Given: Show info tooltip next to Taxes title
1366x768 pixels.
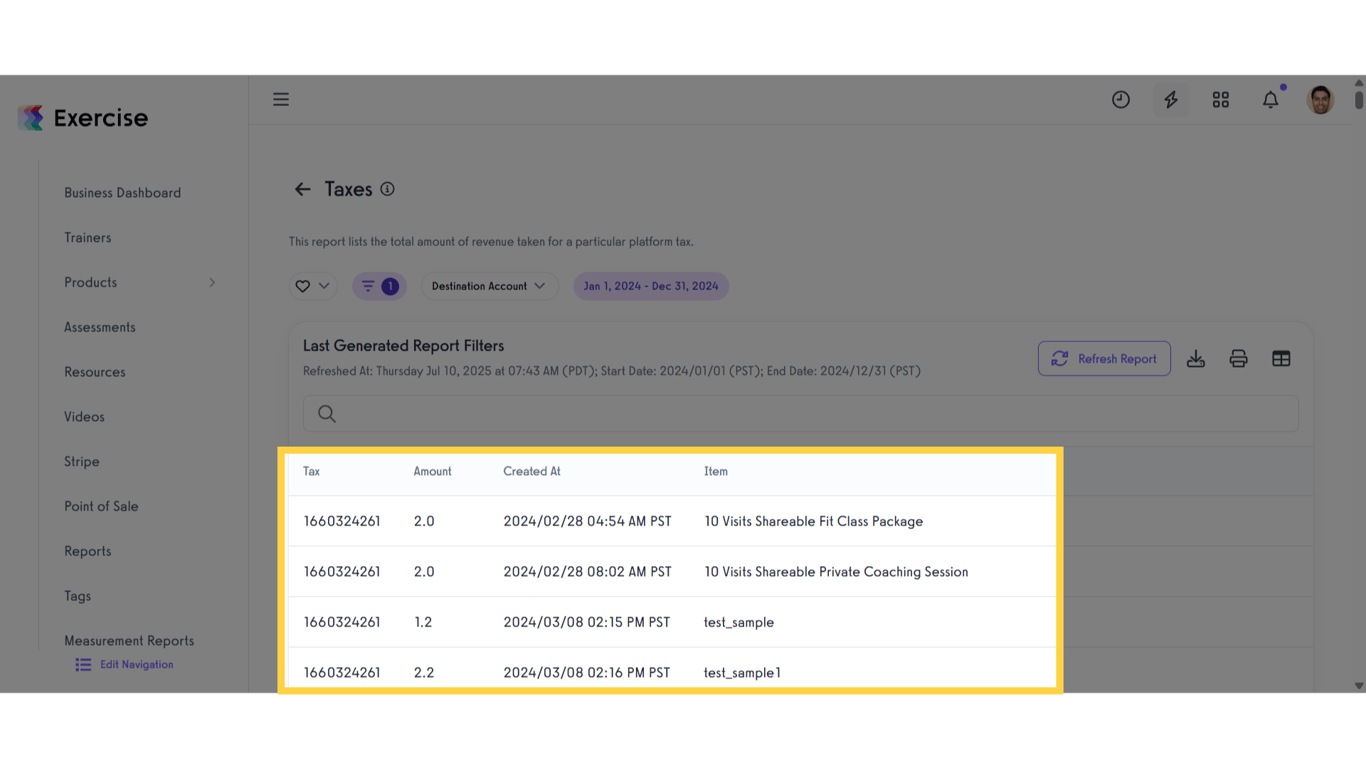Looking at the screenshot, I should (x=387, y=189).
